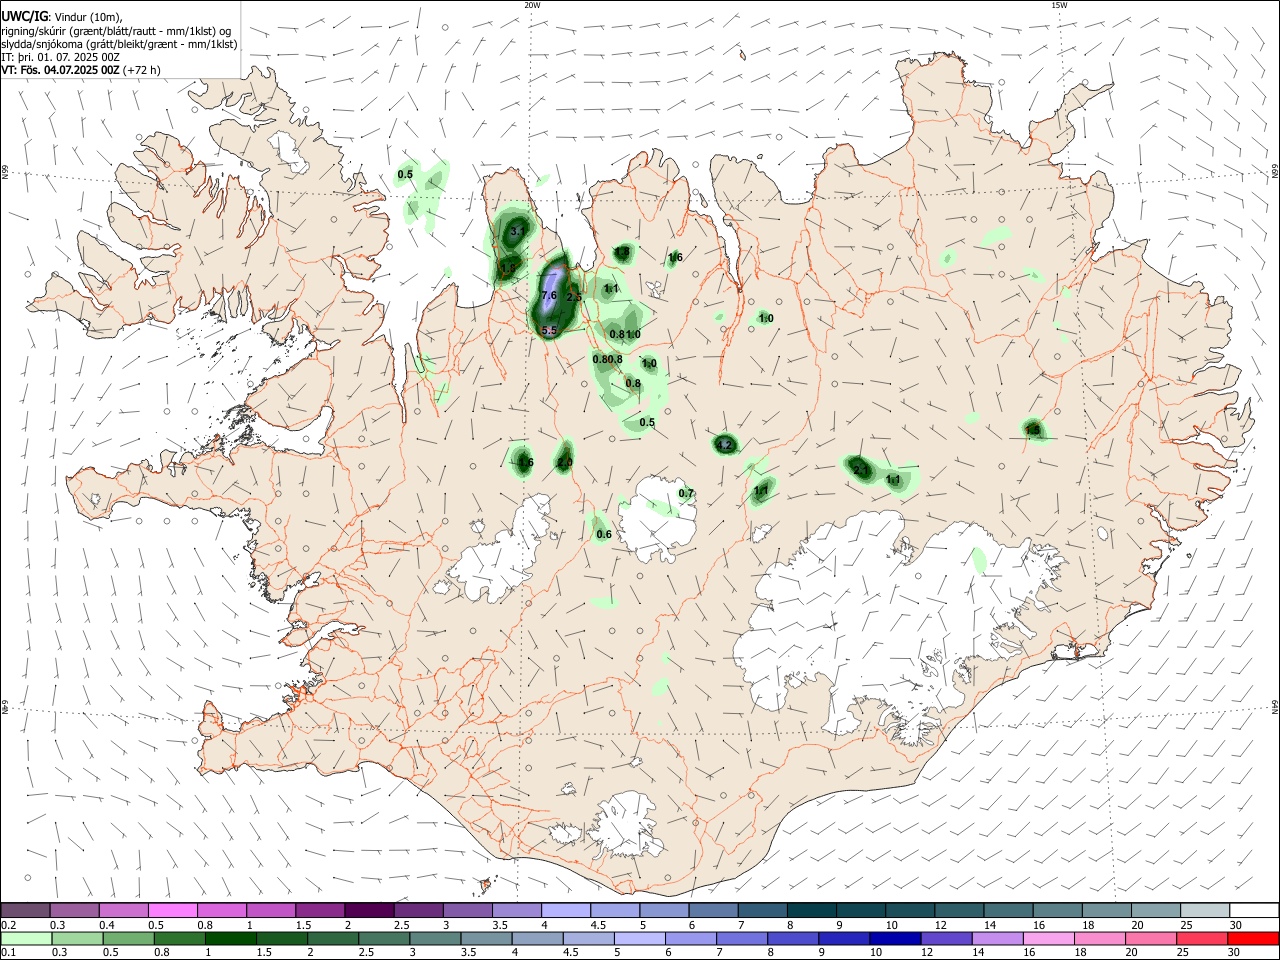
Task: Click the VT: Fös. 04.07.2025 00Z valid time text
Action: coord(61,70)
